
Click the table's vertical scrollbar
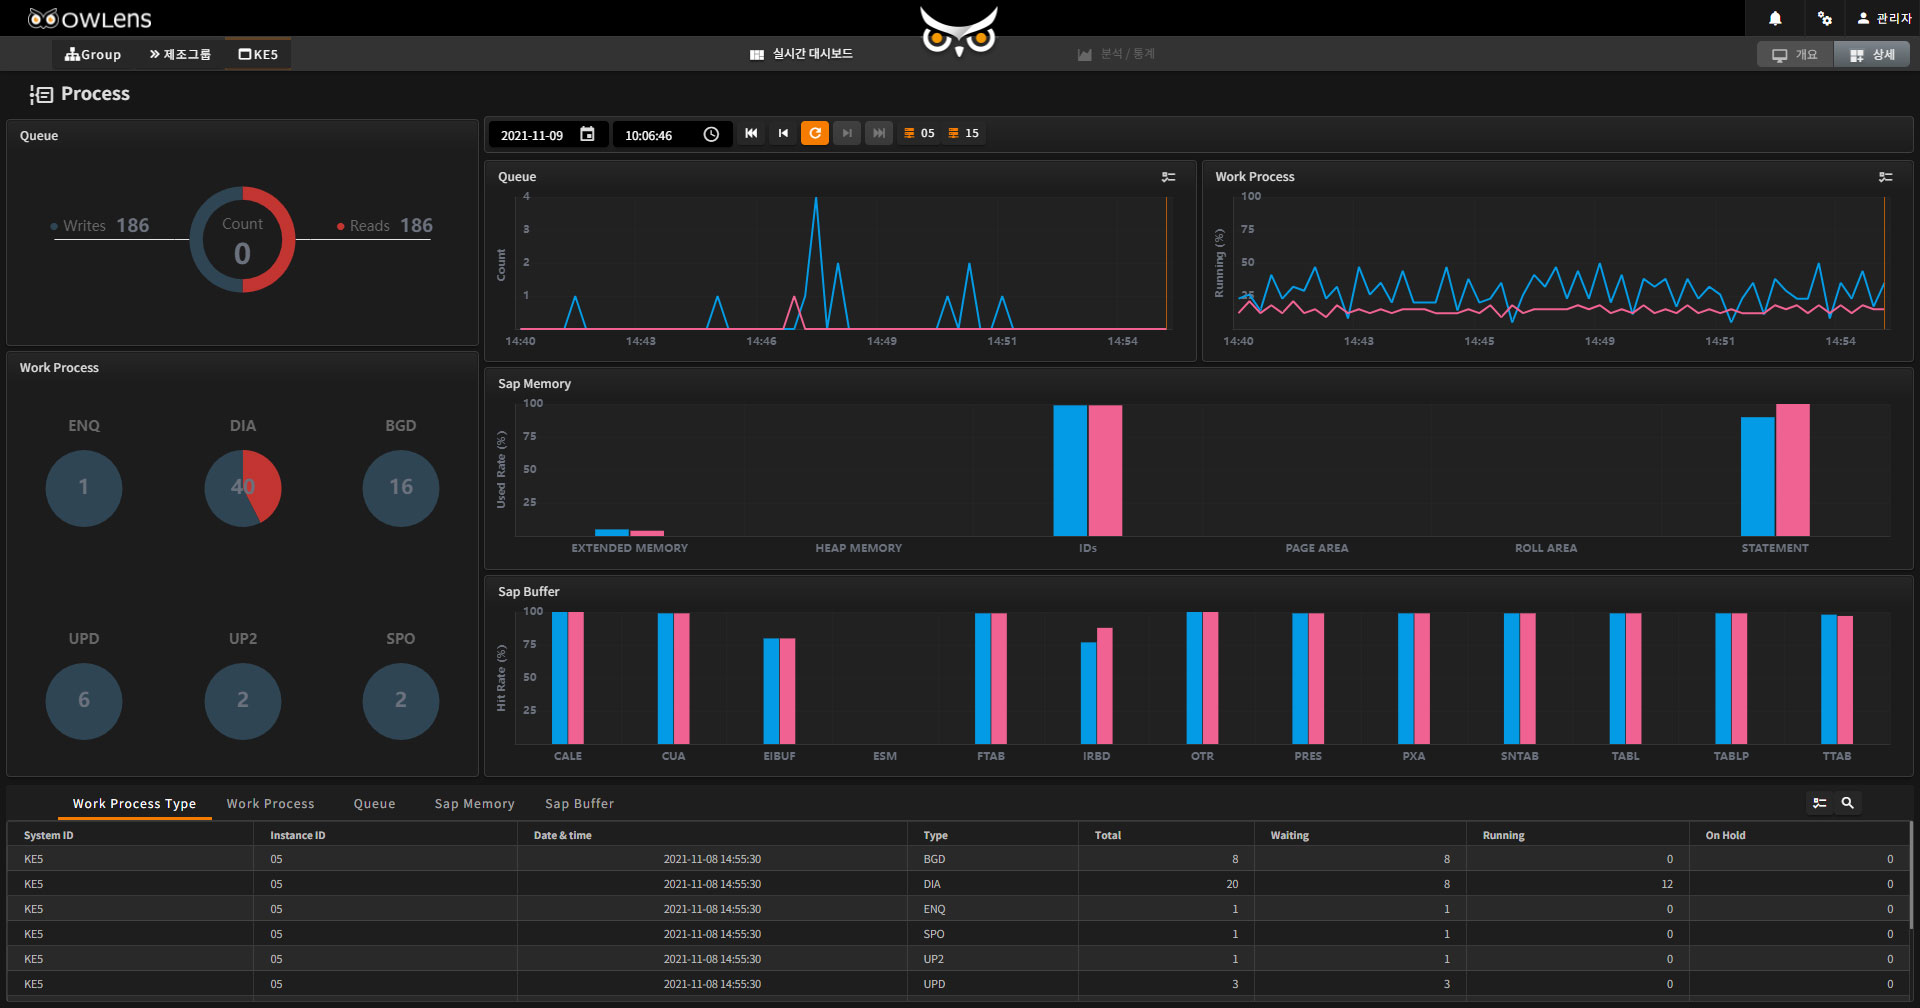point(1911,875)
